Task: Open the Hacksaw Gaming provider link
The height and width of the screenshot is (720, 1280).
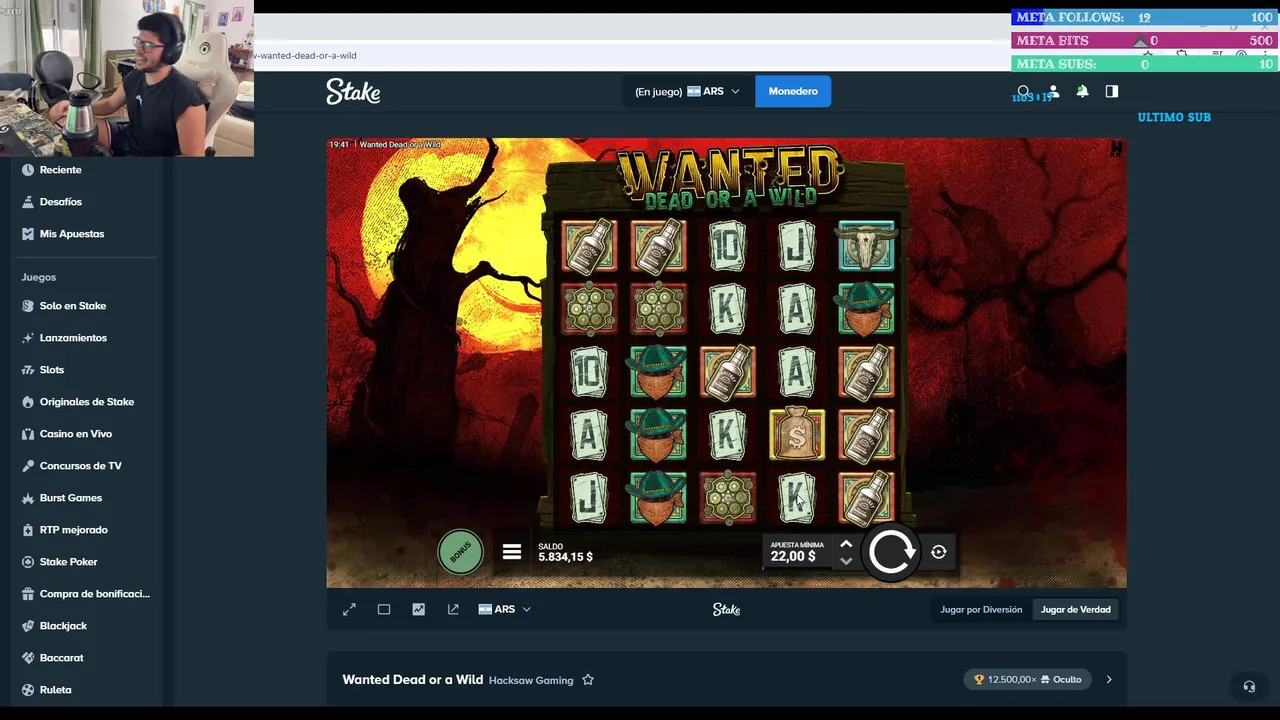Action: click(531, 680)
